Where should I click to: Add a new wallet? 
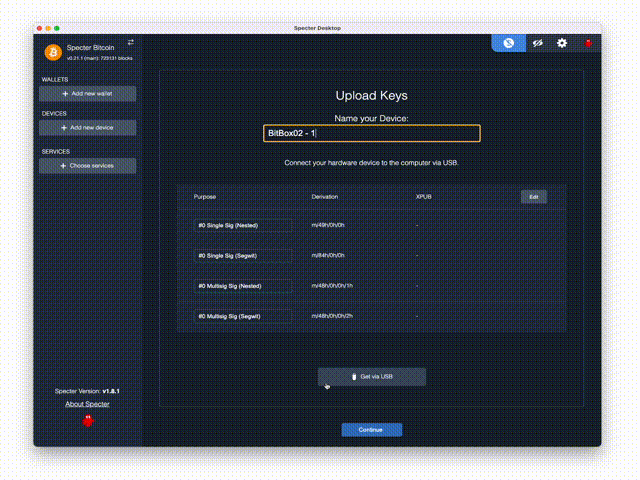pyautogui.click(x=88, y=93)
